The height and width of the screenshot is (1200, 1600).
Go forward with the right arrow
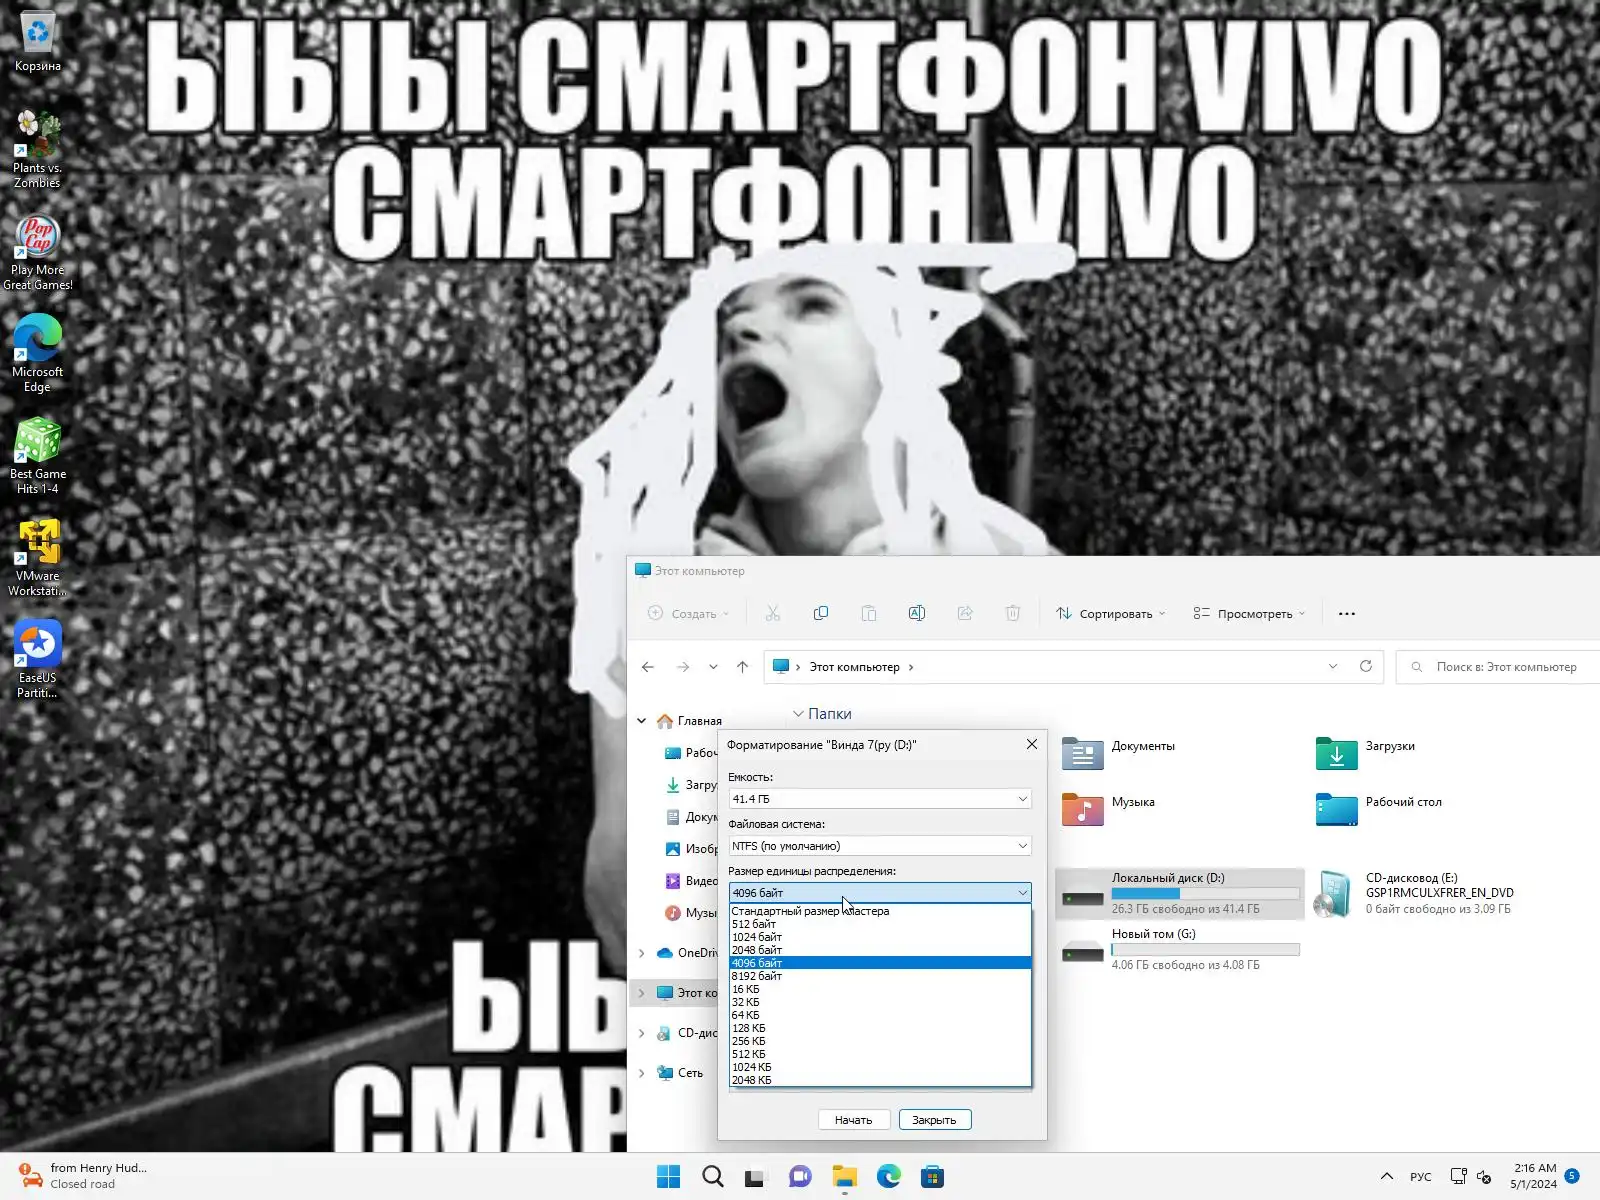(683, 667)
